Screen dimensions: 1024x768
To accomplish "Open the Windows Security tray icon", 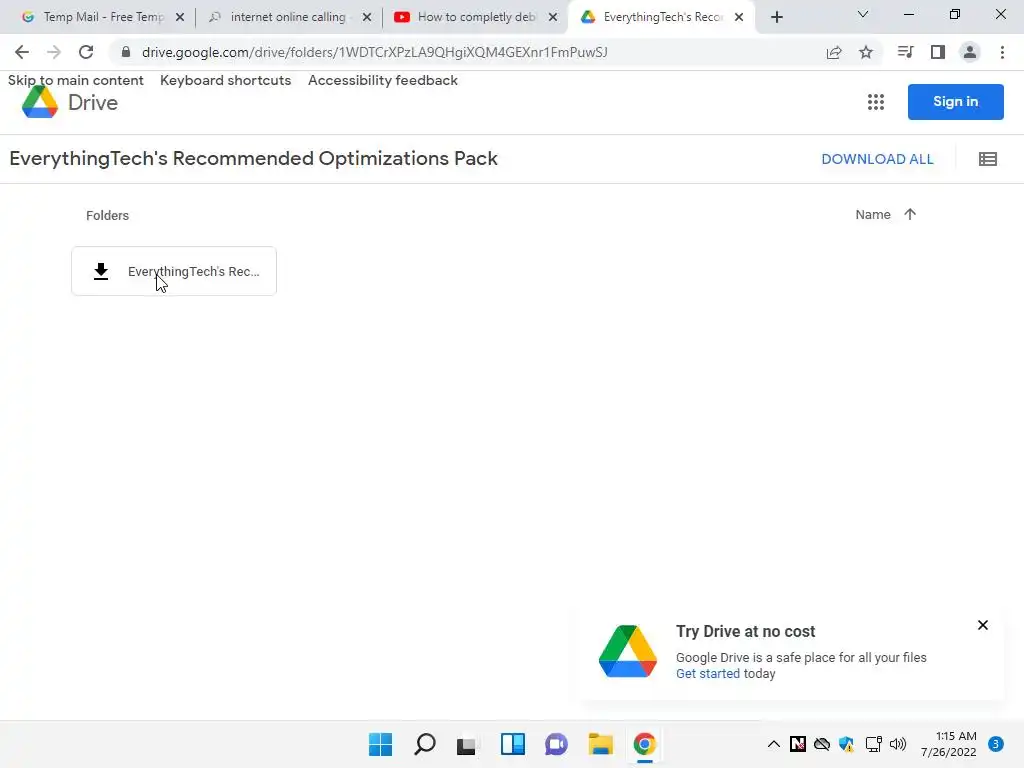I will tap(846, 744).
